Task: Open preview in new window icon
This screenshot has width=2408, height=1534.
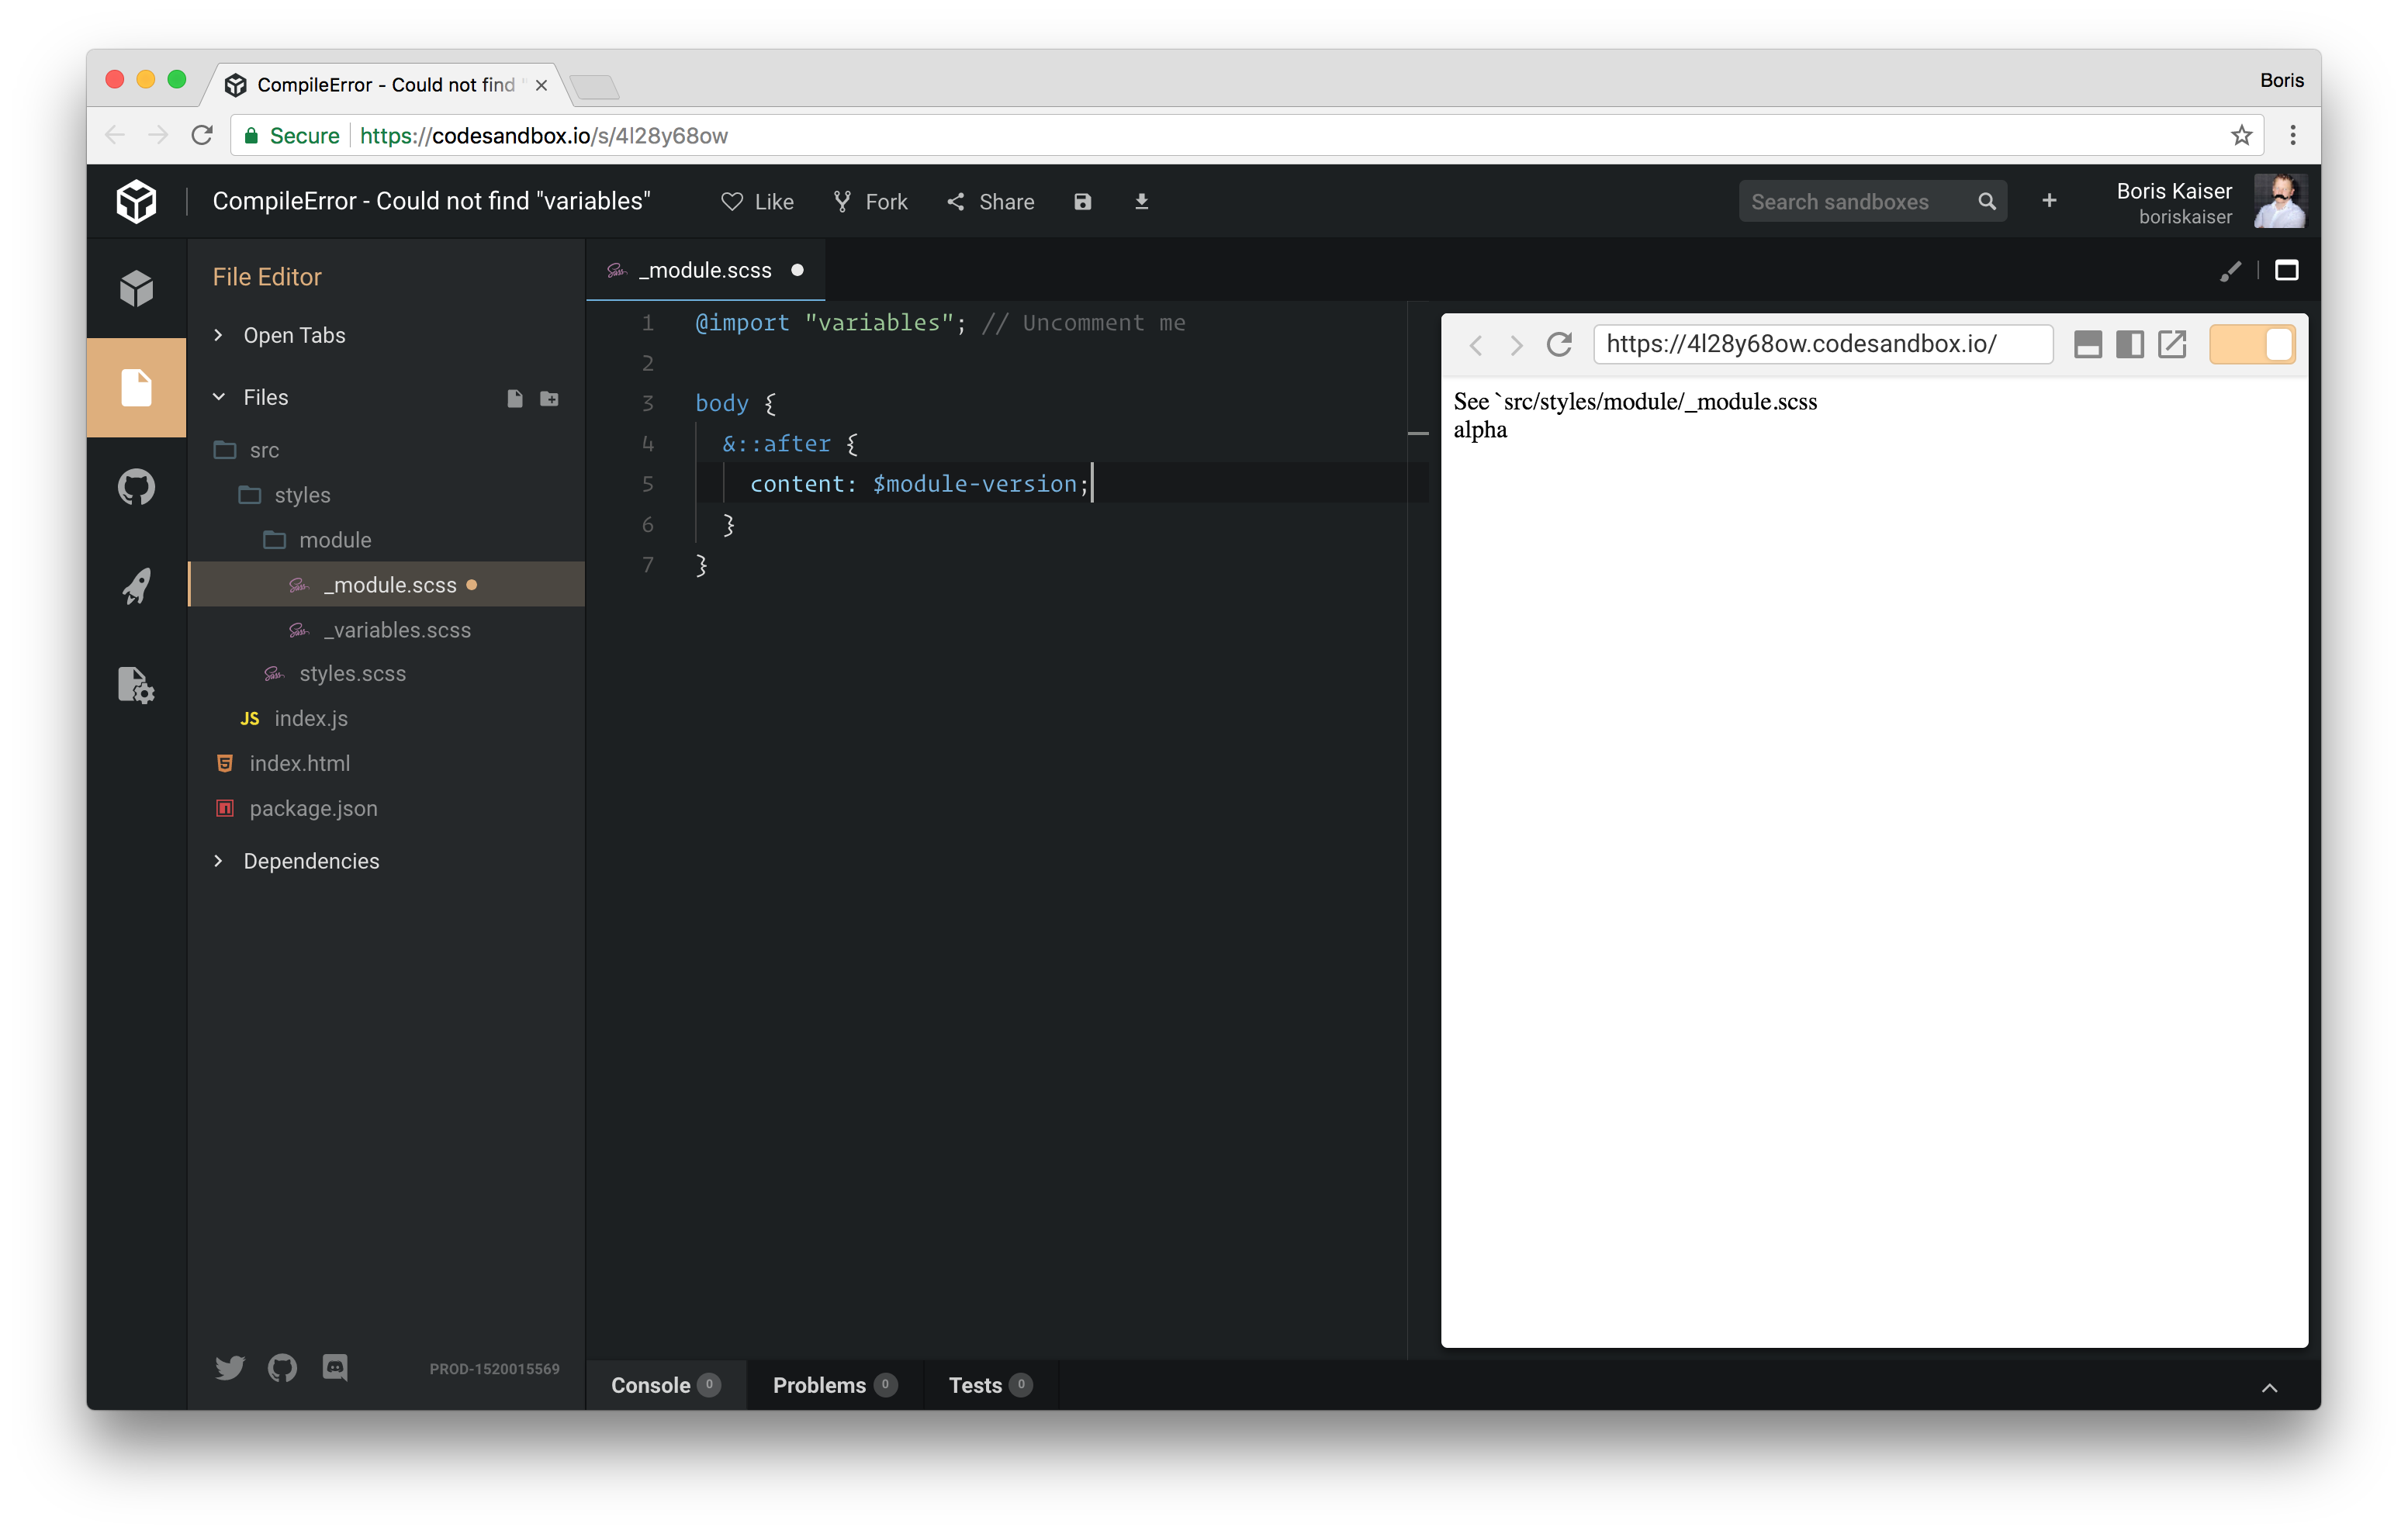Action: pyautogui.click(x=2172, y=345)
